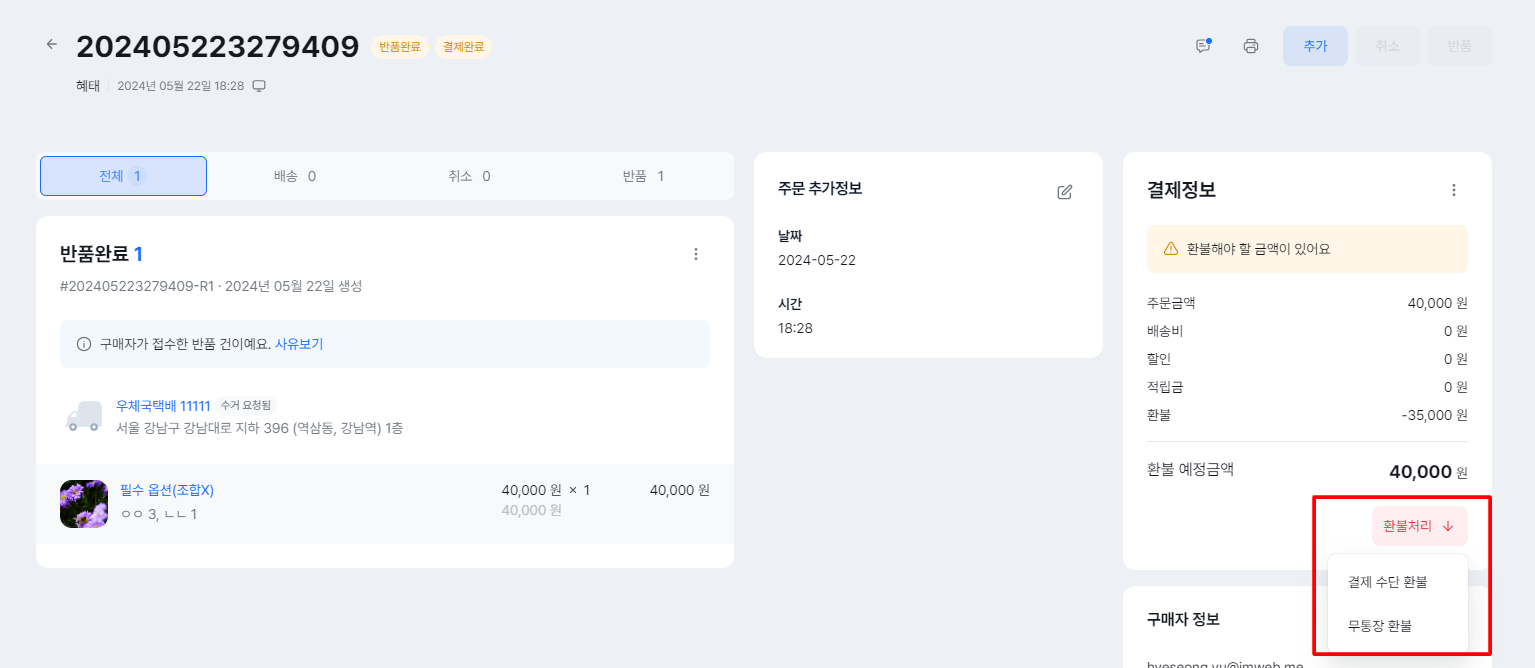Click the purple flower product thumbnail
Screen dimensions: 1535x668
pyautogui.click(x=84, y=503)
